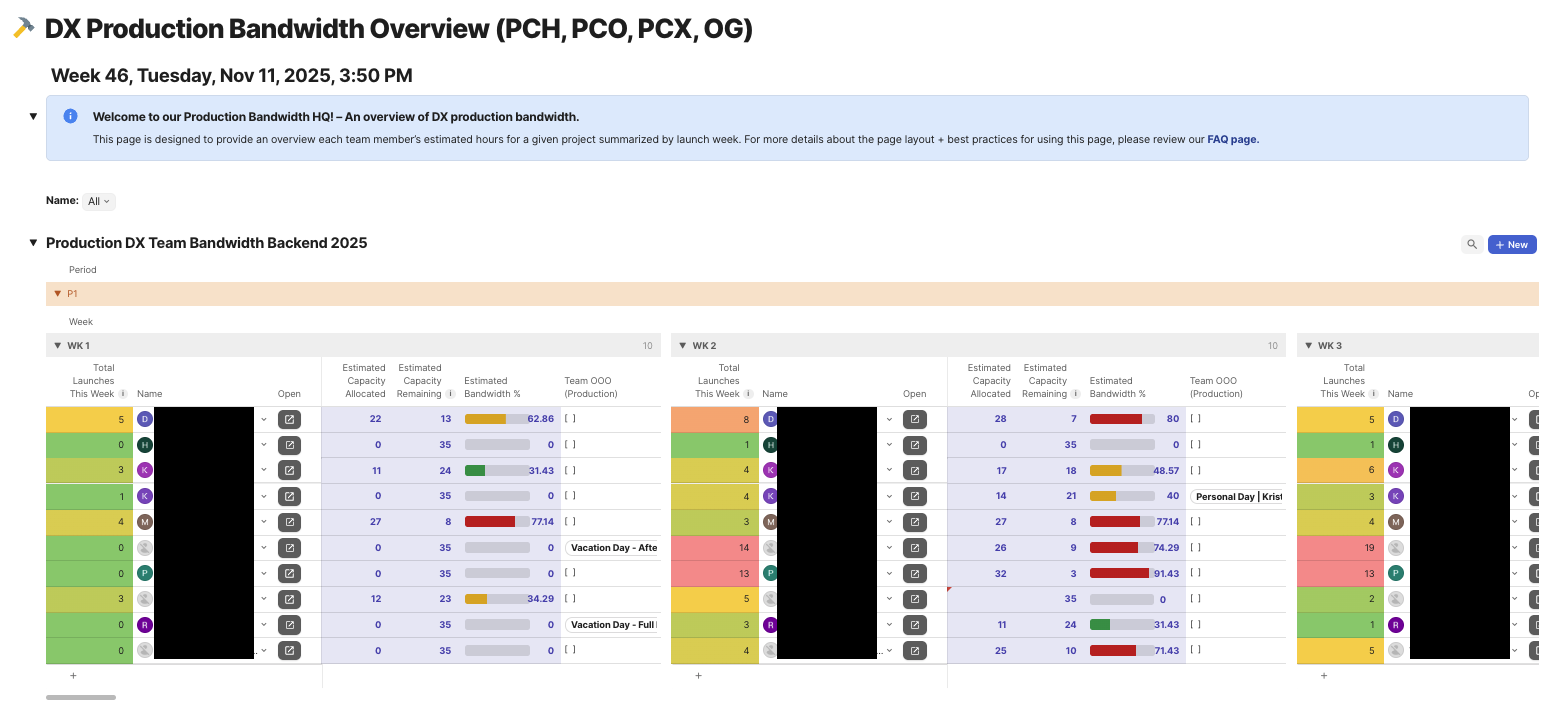Click info icon beside WK 1 Estimated Capacity Remaining
Screen dimensions: 1548x709
click(x=450, y=394)
